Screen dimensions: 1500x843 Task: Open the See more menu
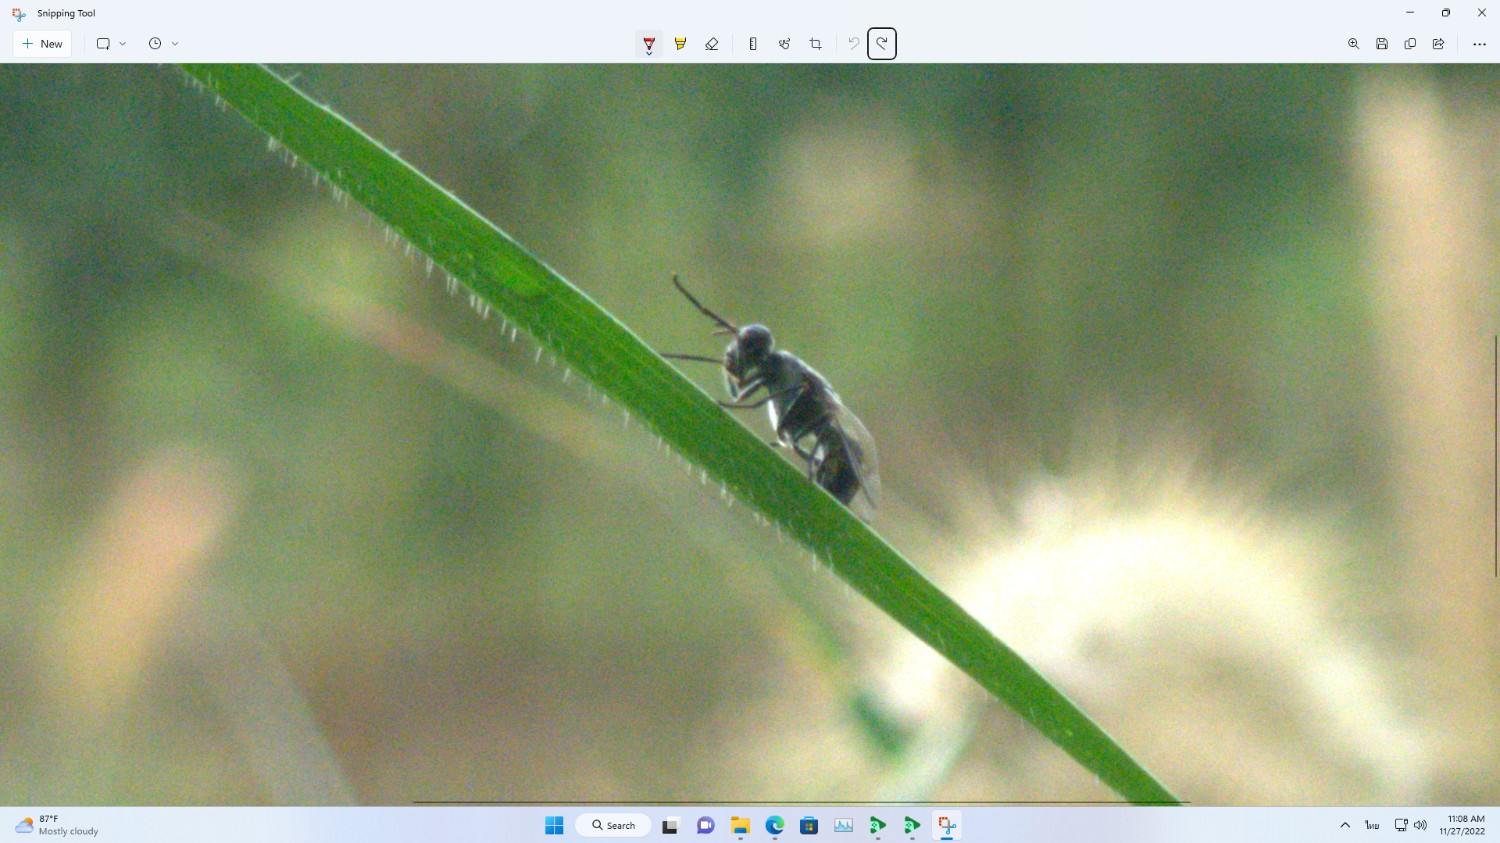(1479, 44)
